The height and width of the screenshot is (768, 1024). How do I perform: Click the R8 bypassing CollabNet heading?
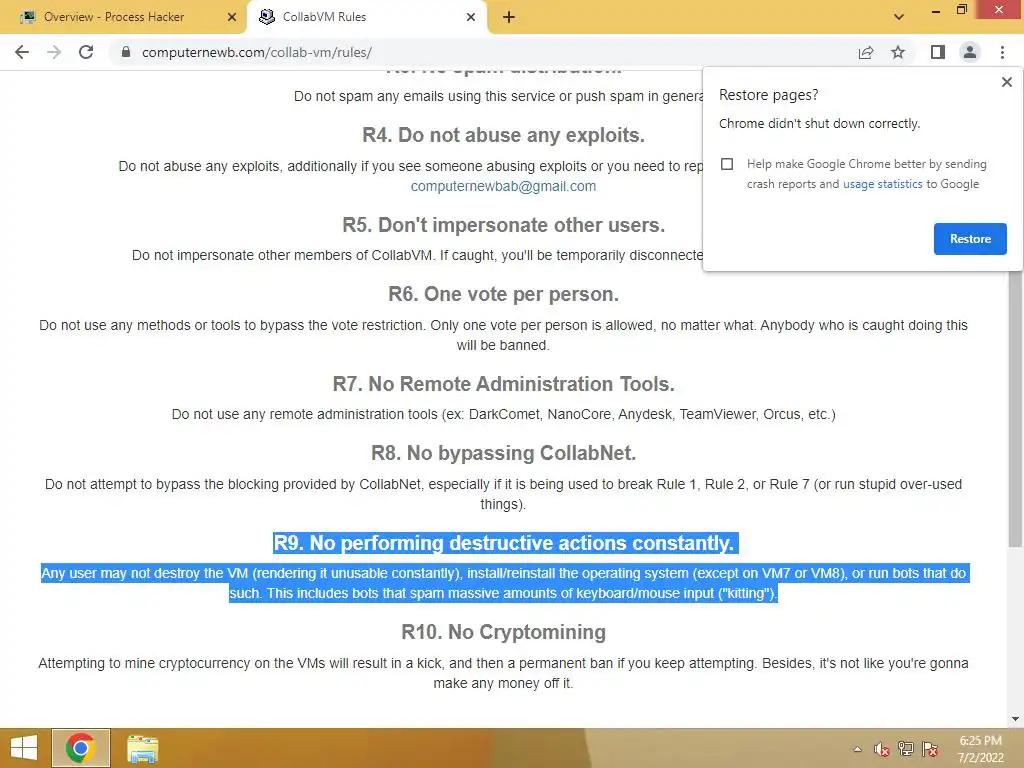(x=504, y=453)
